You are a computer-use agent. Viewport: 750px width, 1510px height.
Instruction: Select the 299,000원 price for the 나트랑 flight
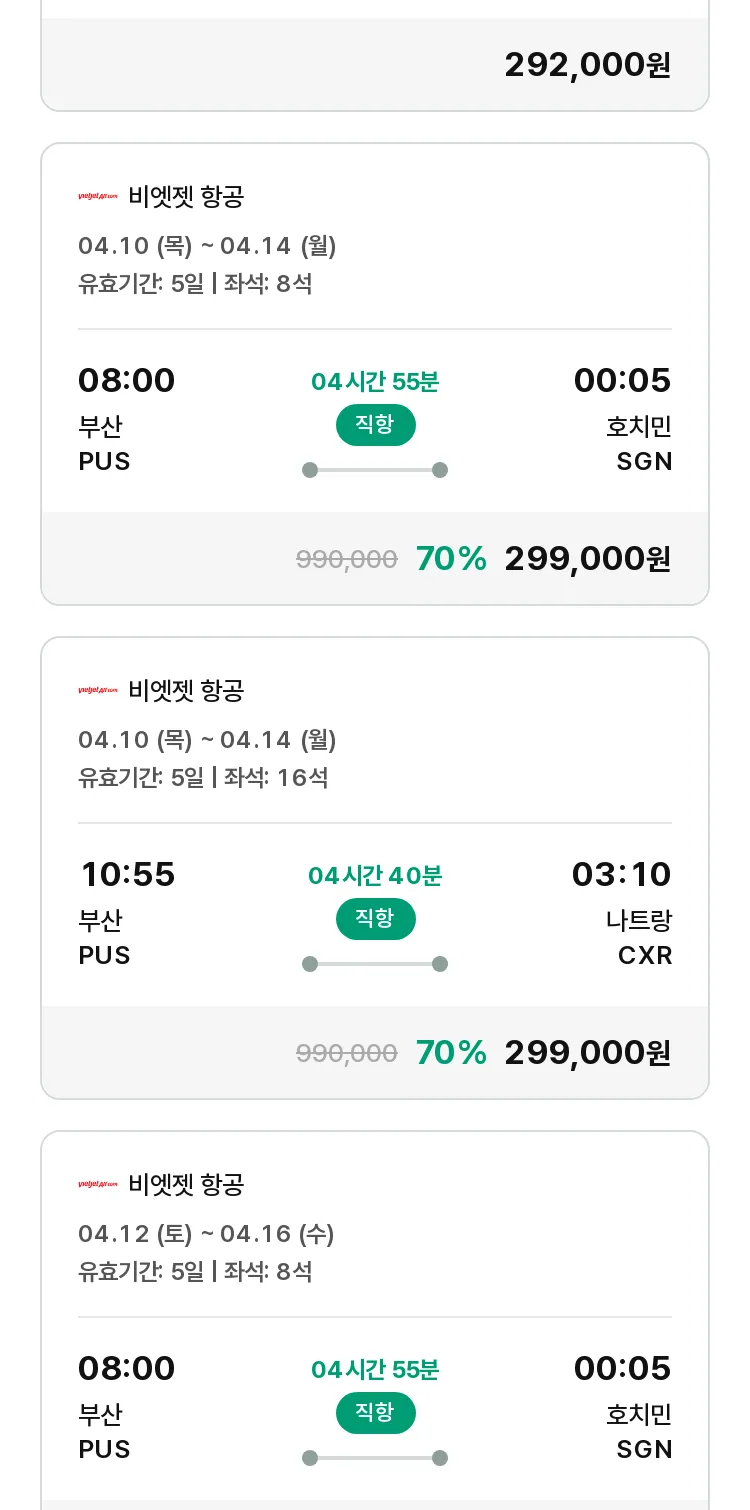(x=587, y=1053)
